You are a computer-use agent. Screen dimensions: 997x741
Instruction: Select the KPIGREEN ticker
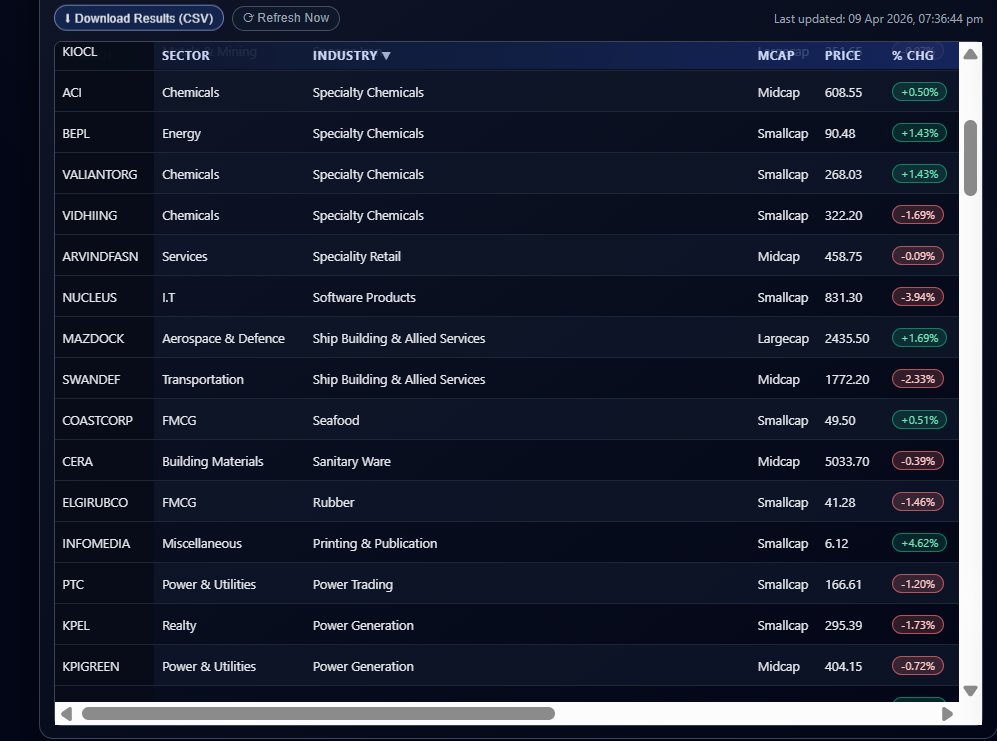click(x=90, y=667)
